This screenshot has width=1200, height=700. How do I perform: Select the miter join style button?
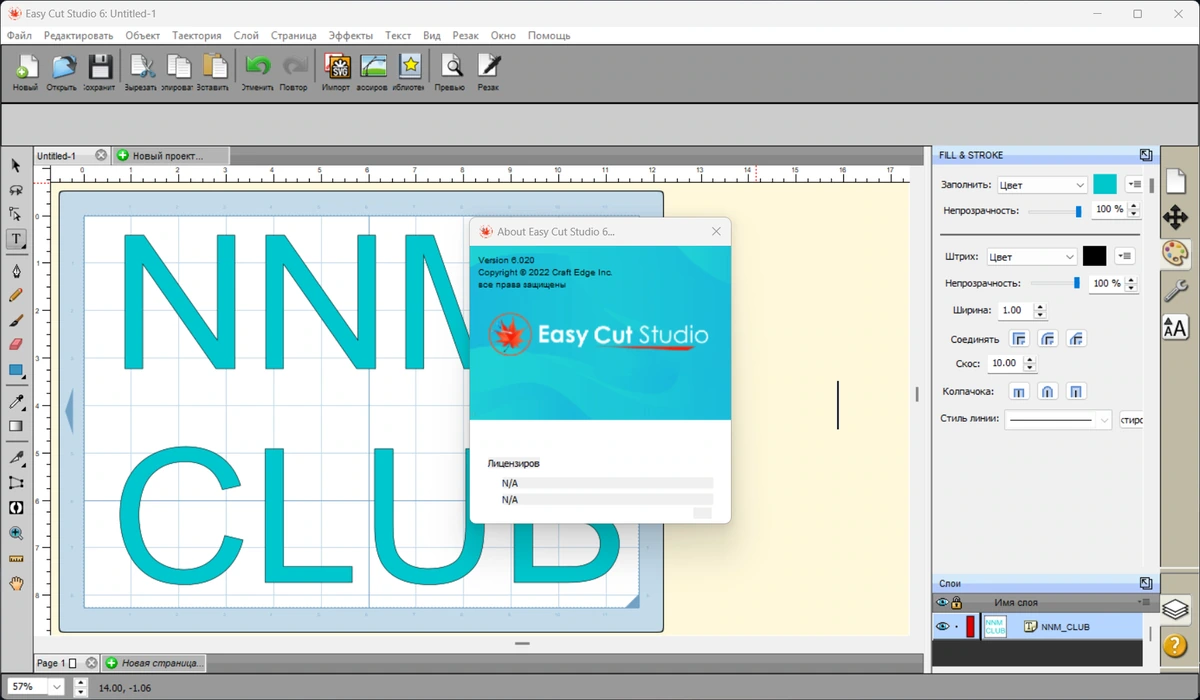1019,339
